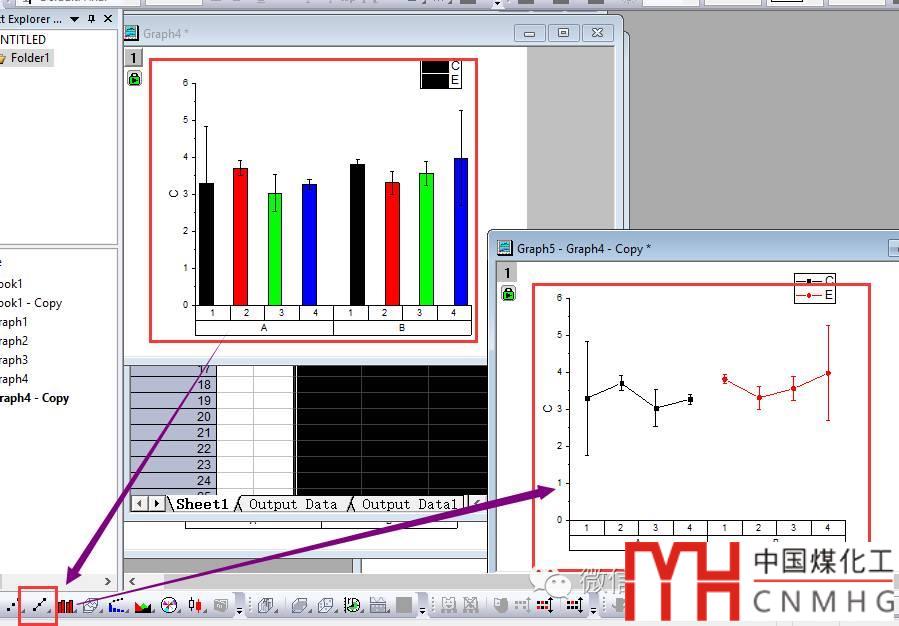899x626 pixels.
Task: Click the scroll-left arrow below the Graph4 window
Action: click(132, 581)
